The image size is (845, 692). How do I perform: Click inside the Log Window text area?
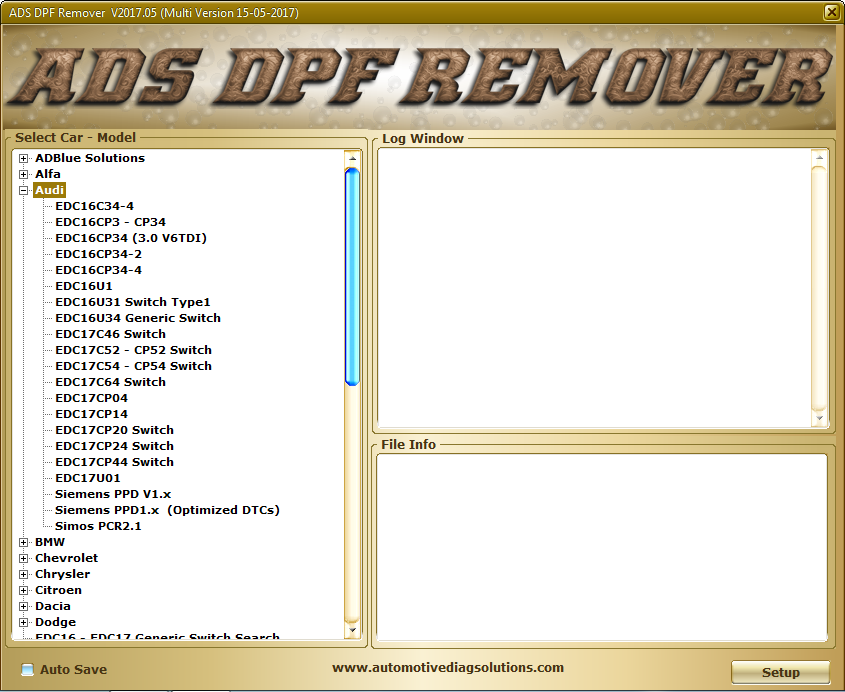pyautogui.click(x=594, y=288)
